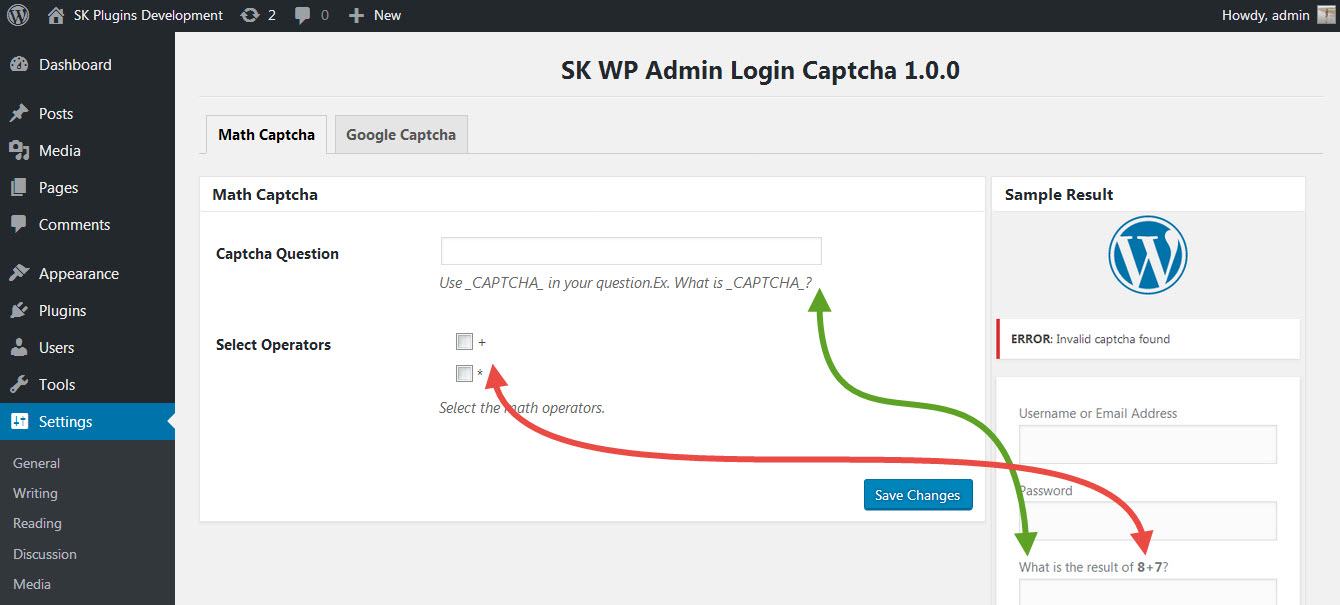1340x605 pixels.
Task: Click the Save Changes button
Action: click(918, 495)
